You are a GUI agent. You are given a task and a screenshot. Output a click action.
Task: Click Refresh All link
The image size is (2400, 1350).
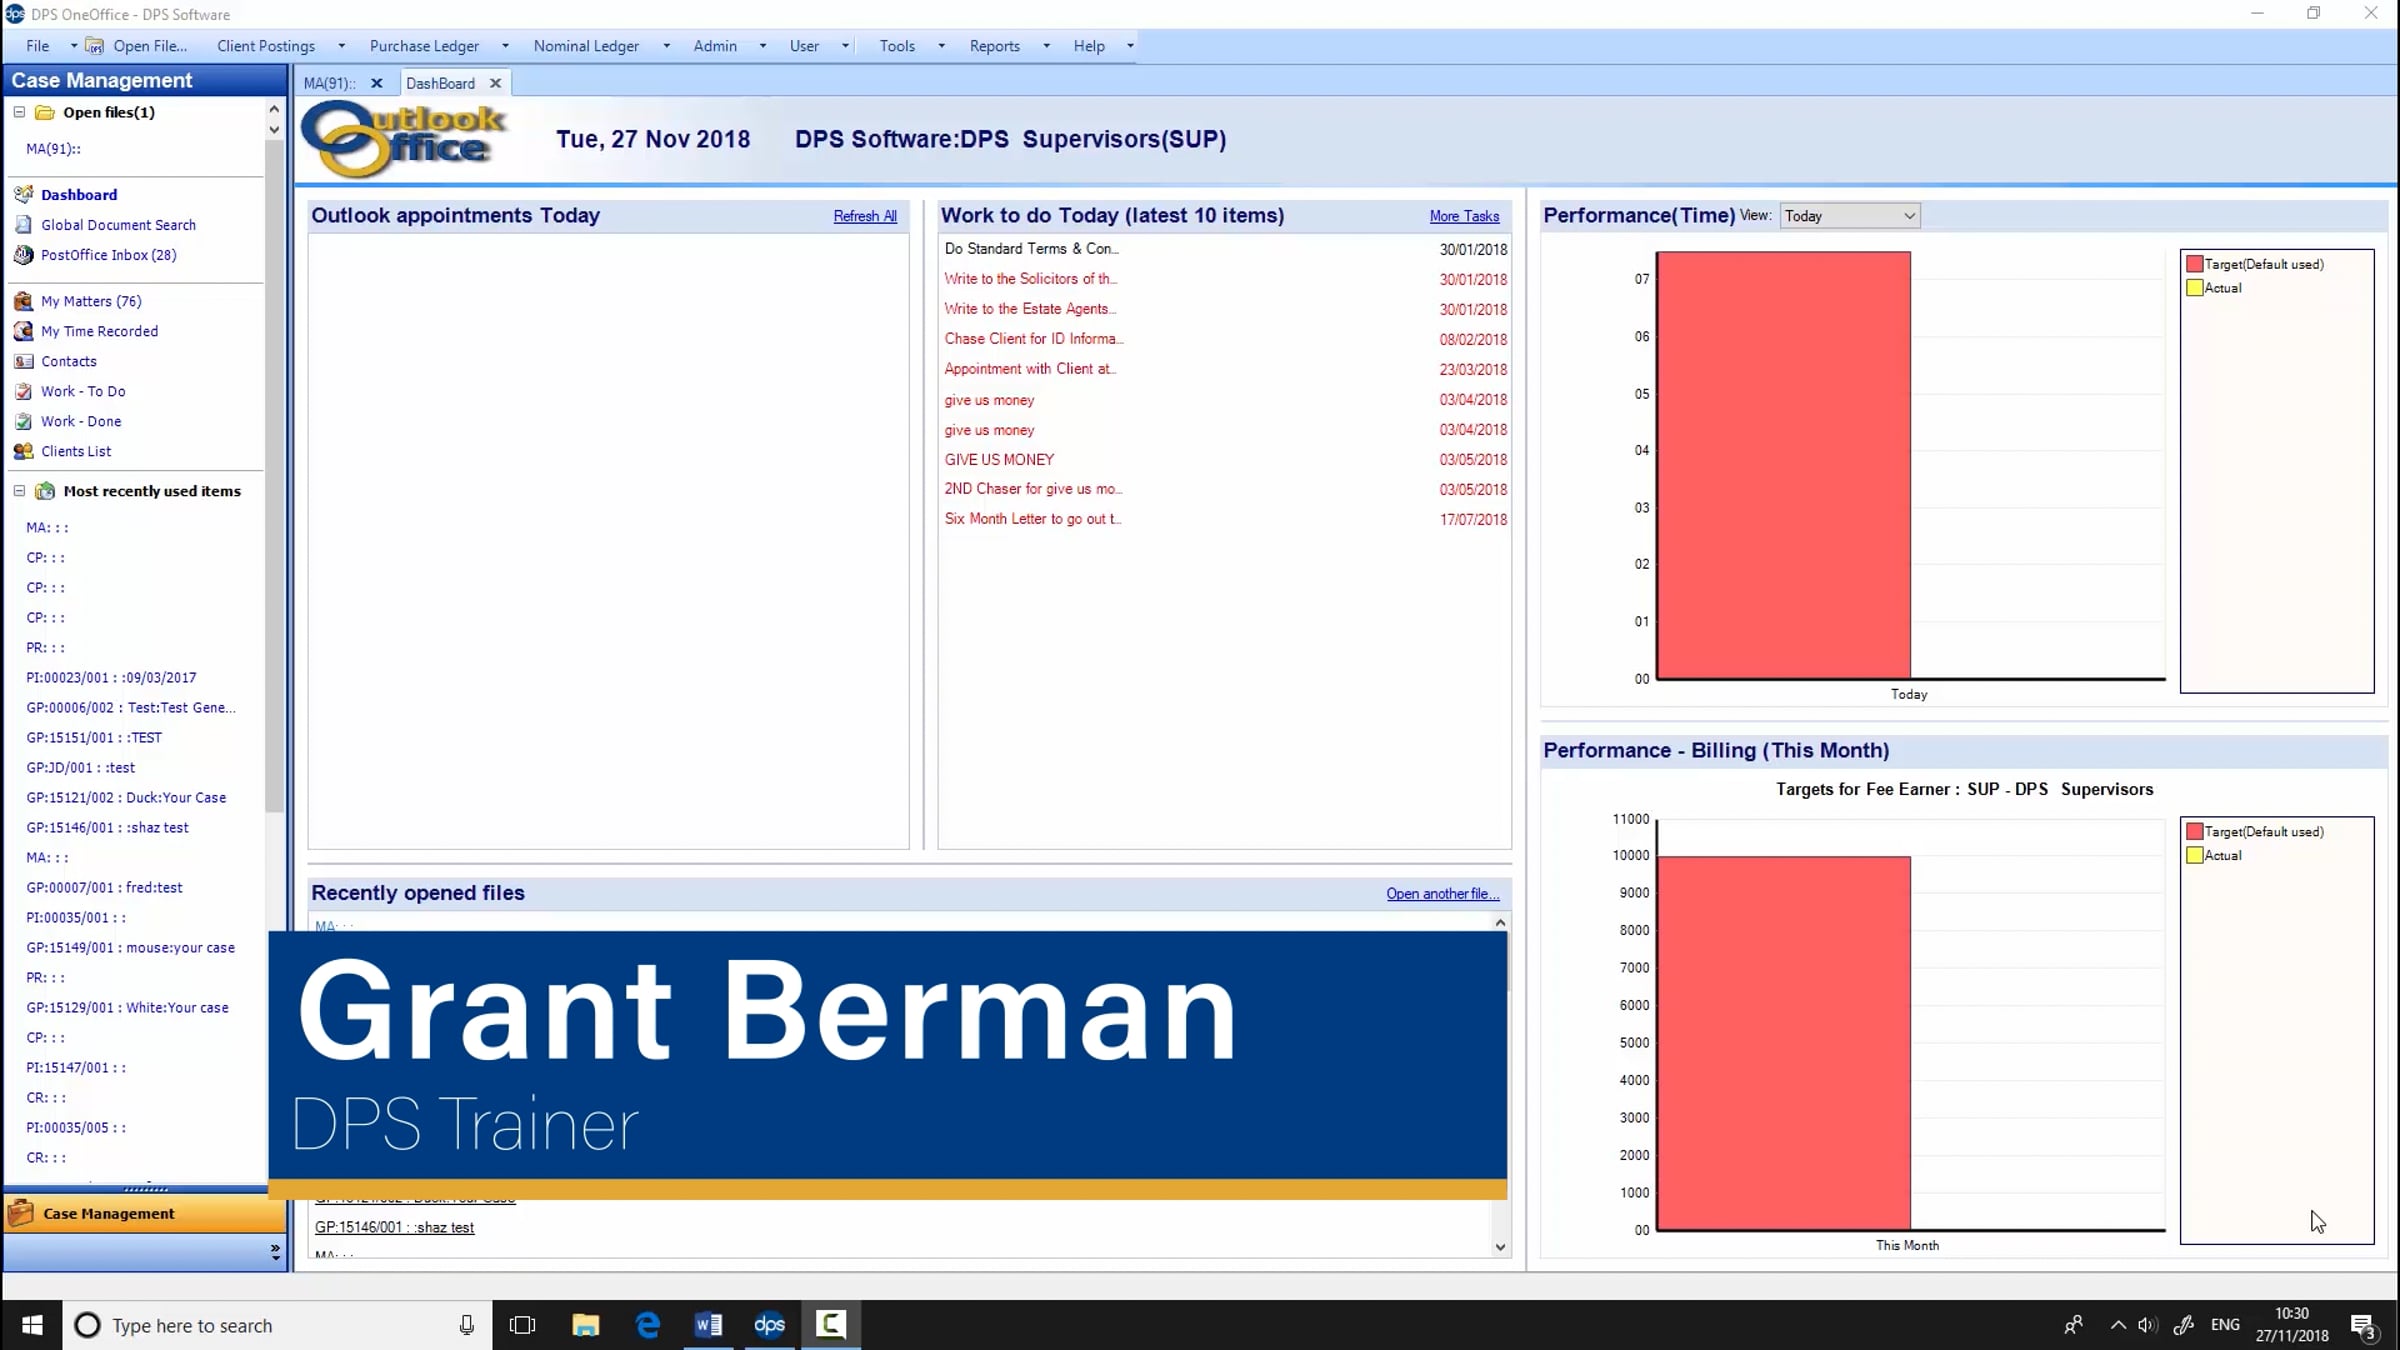[865, 216]
